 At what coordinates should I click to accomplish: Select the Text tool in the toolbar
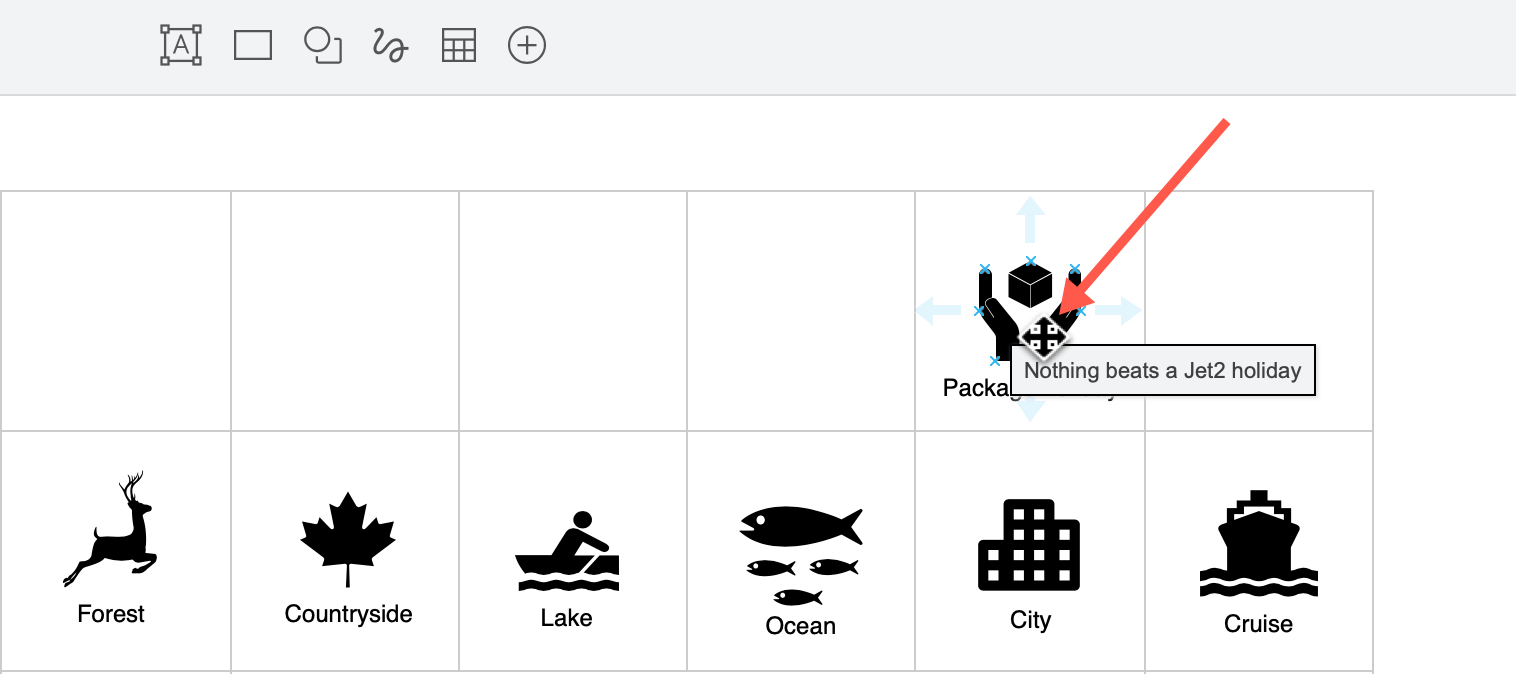coord(180,45)
